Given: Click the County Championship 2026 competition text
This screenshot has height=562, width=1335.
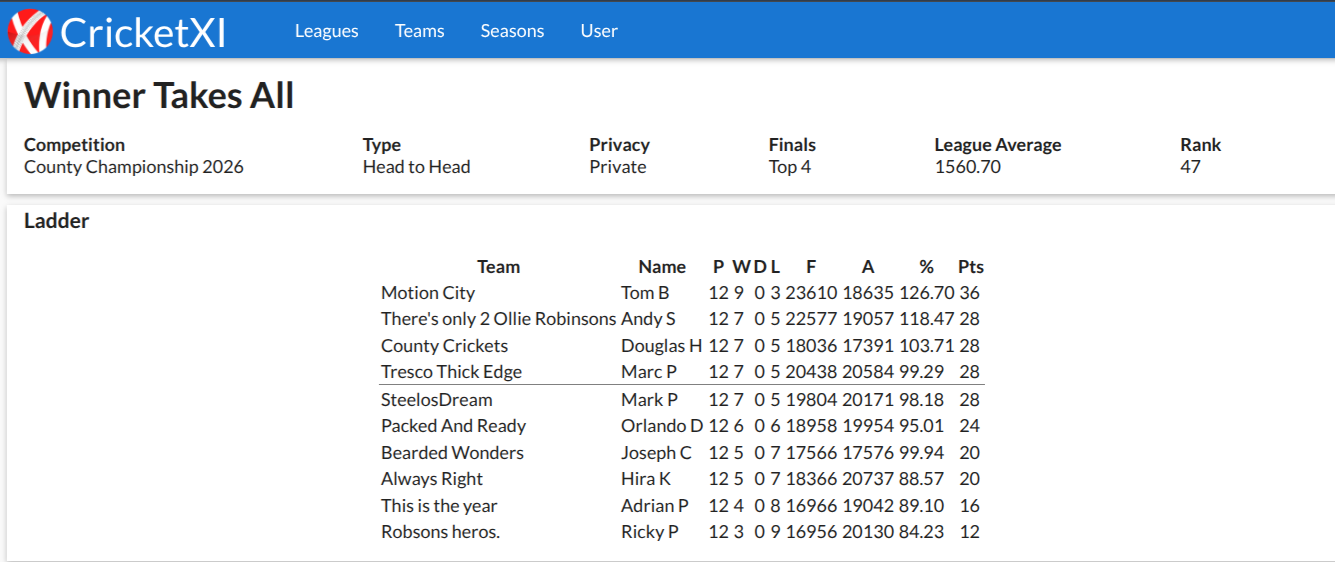Looking at the screenshot, I should pyautogui.click(x=134, y=167).
